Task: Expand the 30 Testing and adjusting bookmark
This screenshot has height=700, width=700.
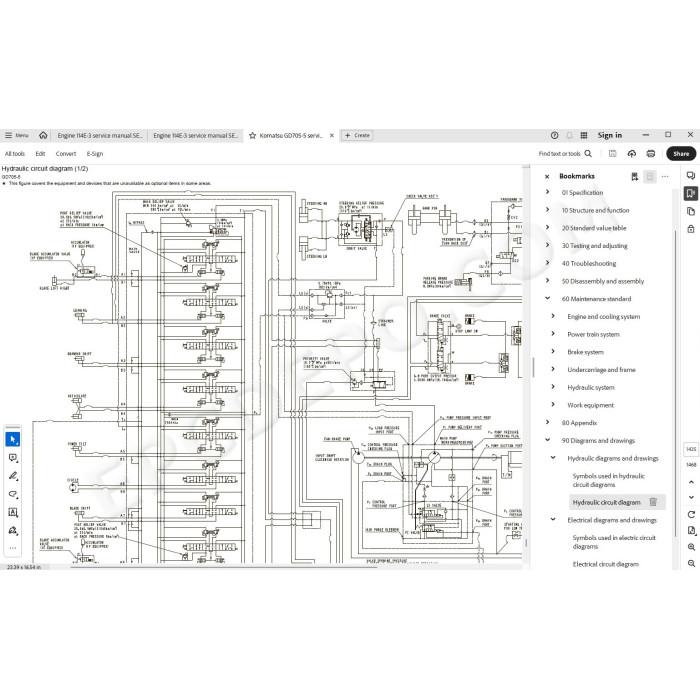Action: tap(548, 245)
